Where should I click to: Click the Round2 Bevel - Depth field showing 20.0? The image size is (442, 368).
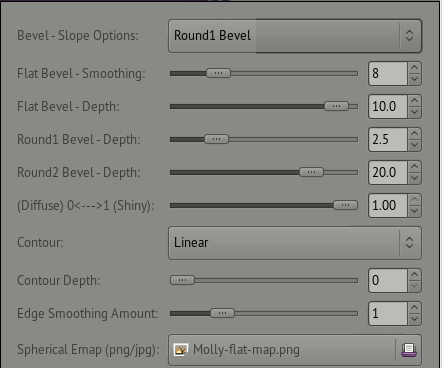point(388,172)
